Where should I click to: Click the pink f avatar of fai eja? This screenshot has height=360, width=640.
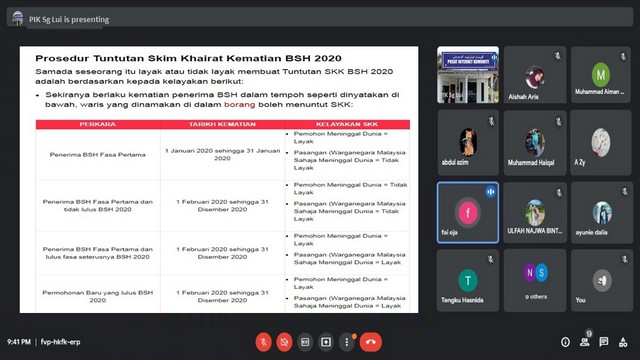pos(468,213)
